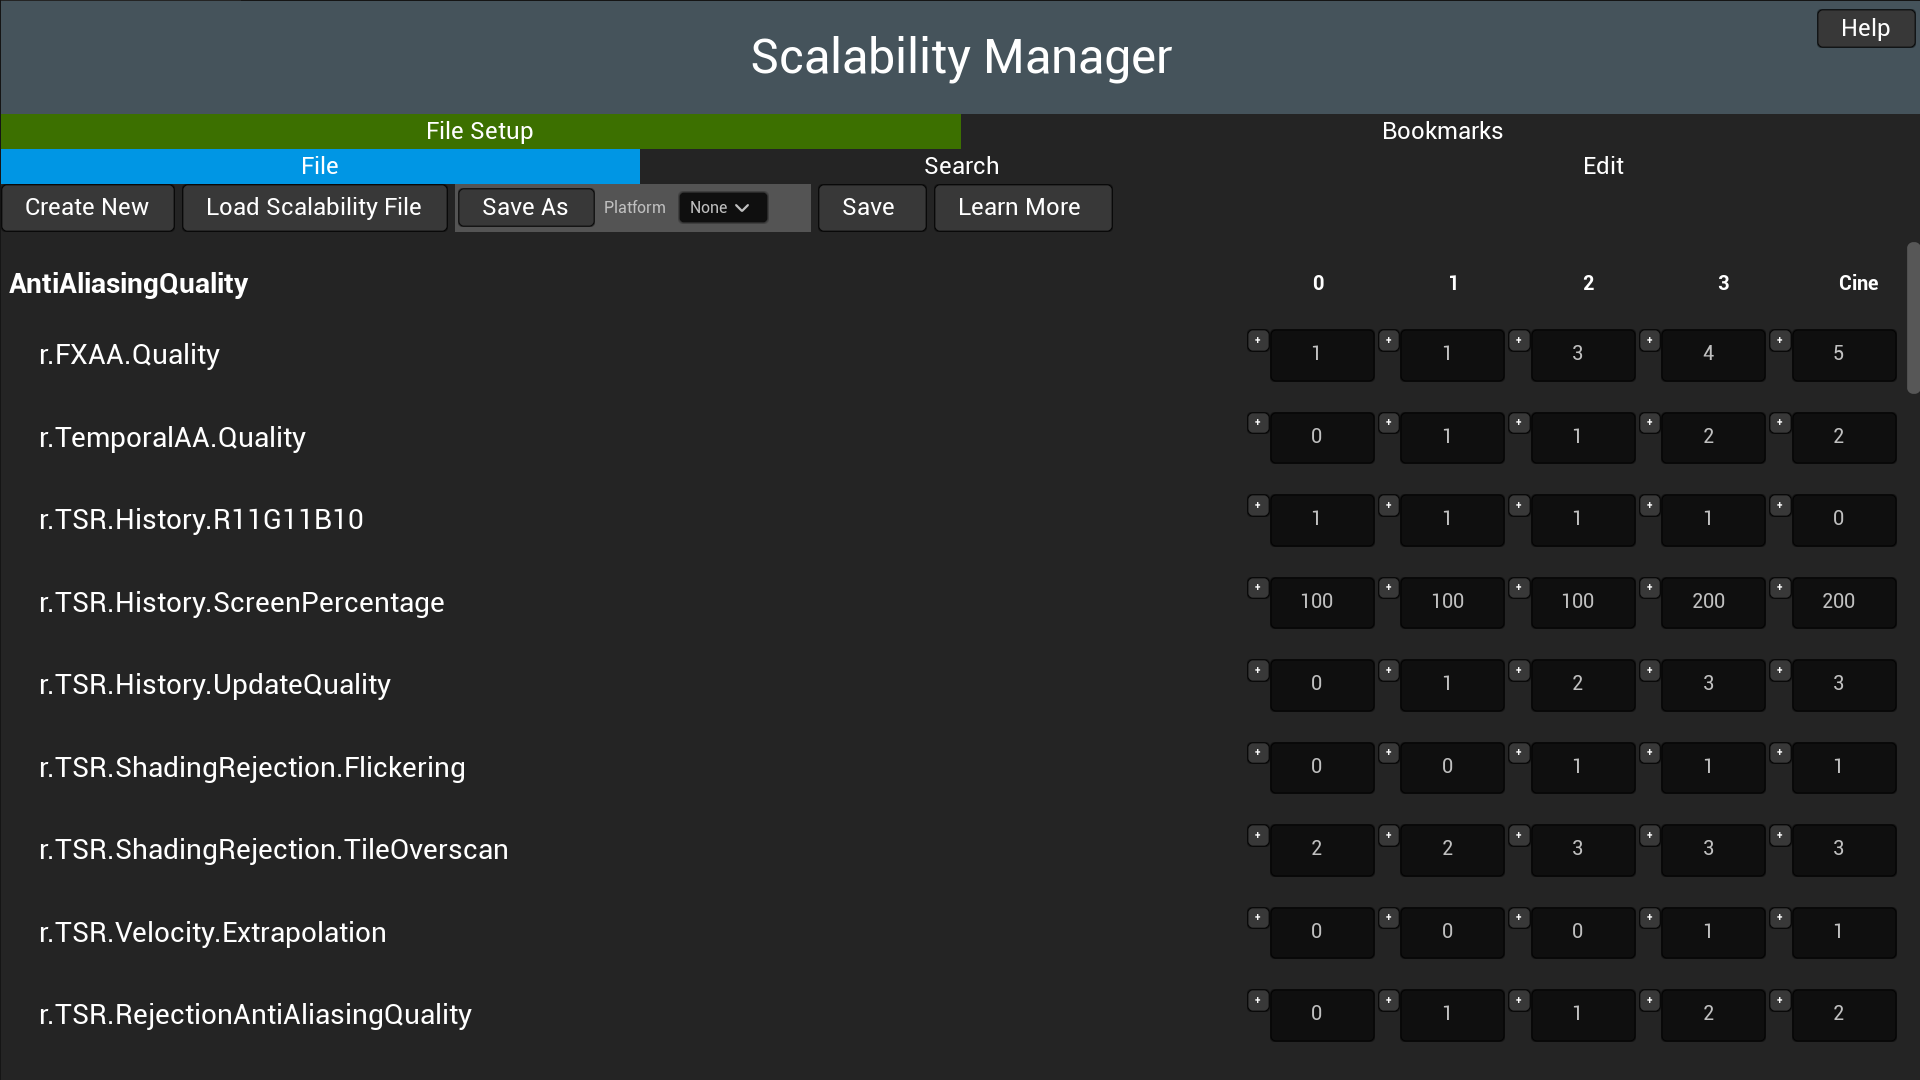Open the Platform dropdown set to None
This screenshot has width=1920, height=1080.
point(723,208)
